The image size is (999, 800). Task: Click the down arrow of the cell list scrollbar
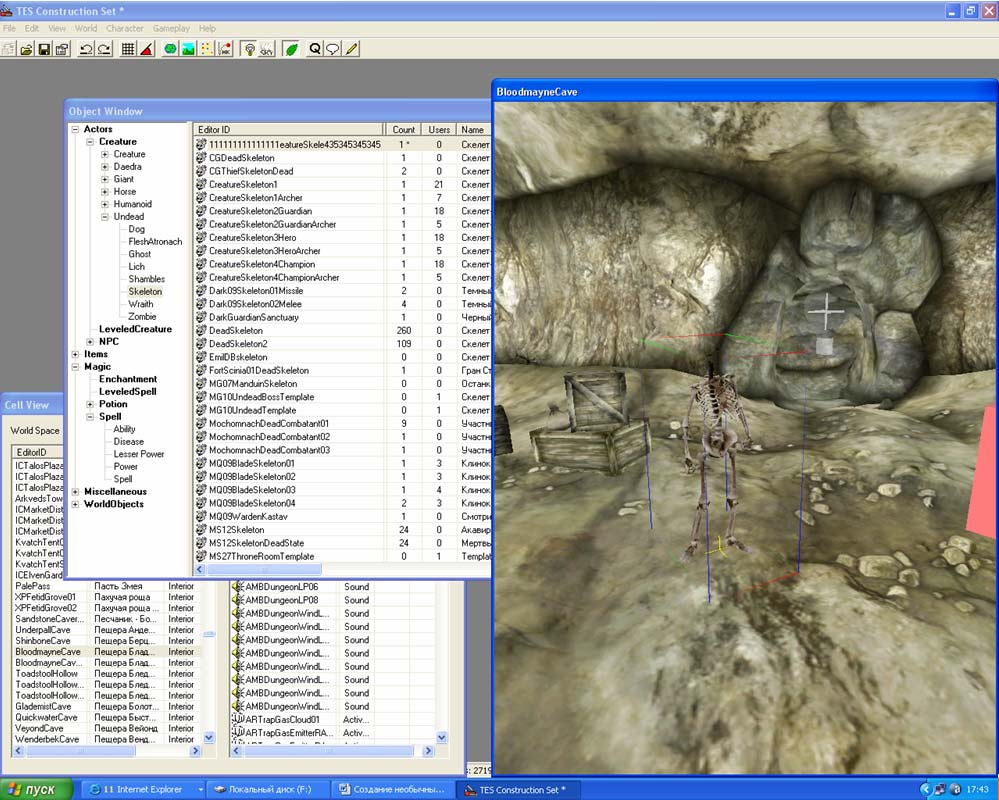(208, 738)
